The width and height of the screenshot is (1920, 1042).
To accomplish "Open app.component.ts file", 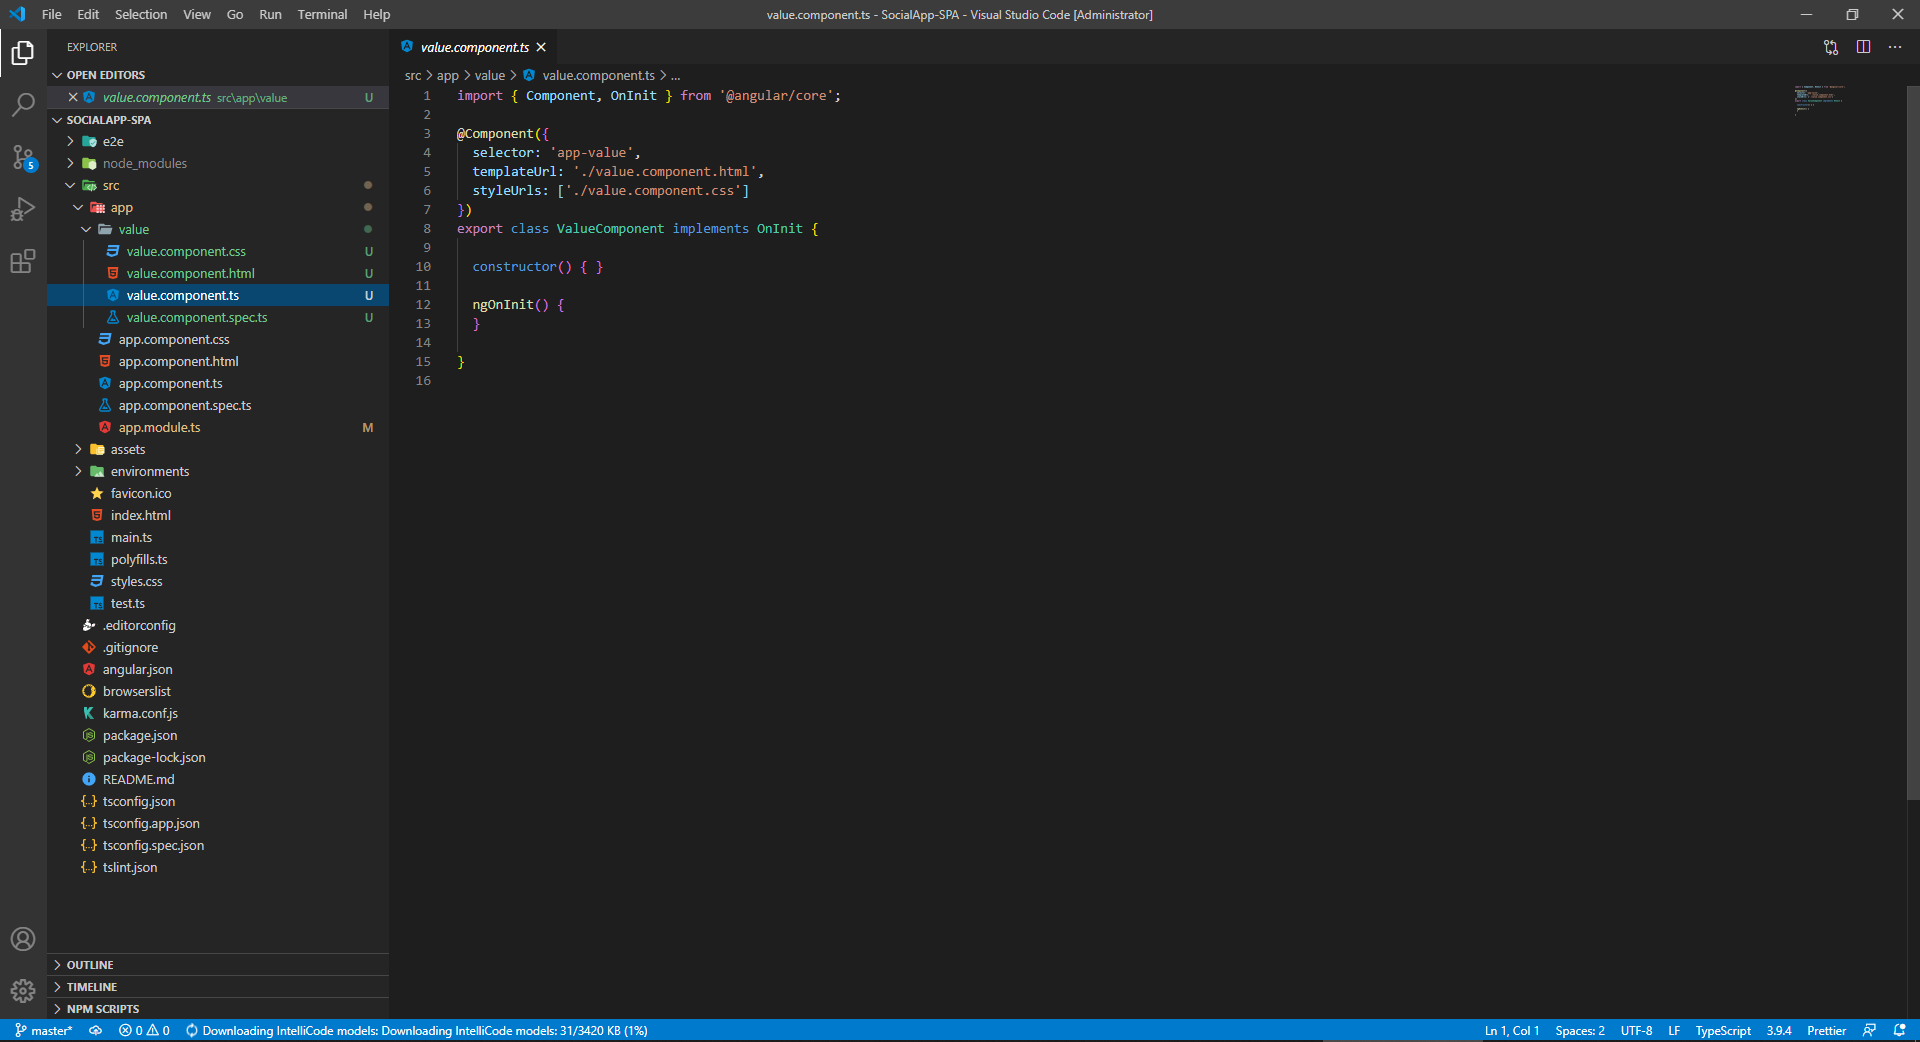I will (x=218, y=384).
